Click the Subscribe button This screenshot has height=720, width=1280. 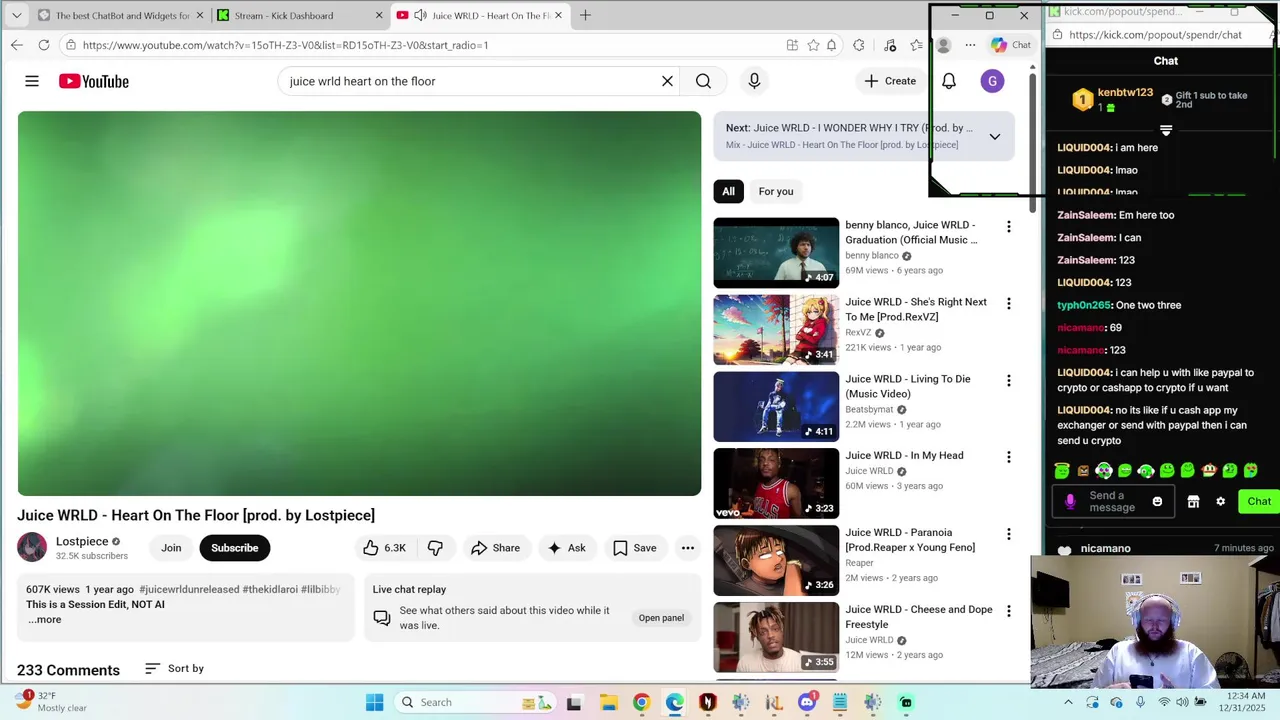coord(235,548)
